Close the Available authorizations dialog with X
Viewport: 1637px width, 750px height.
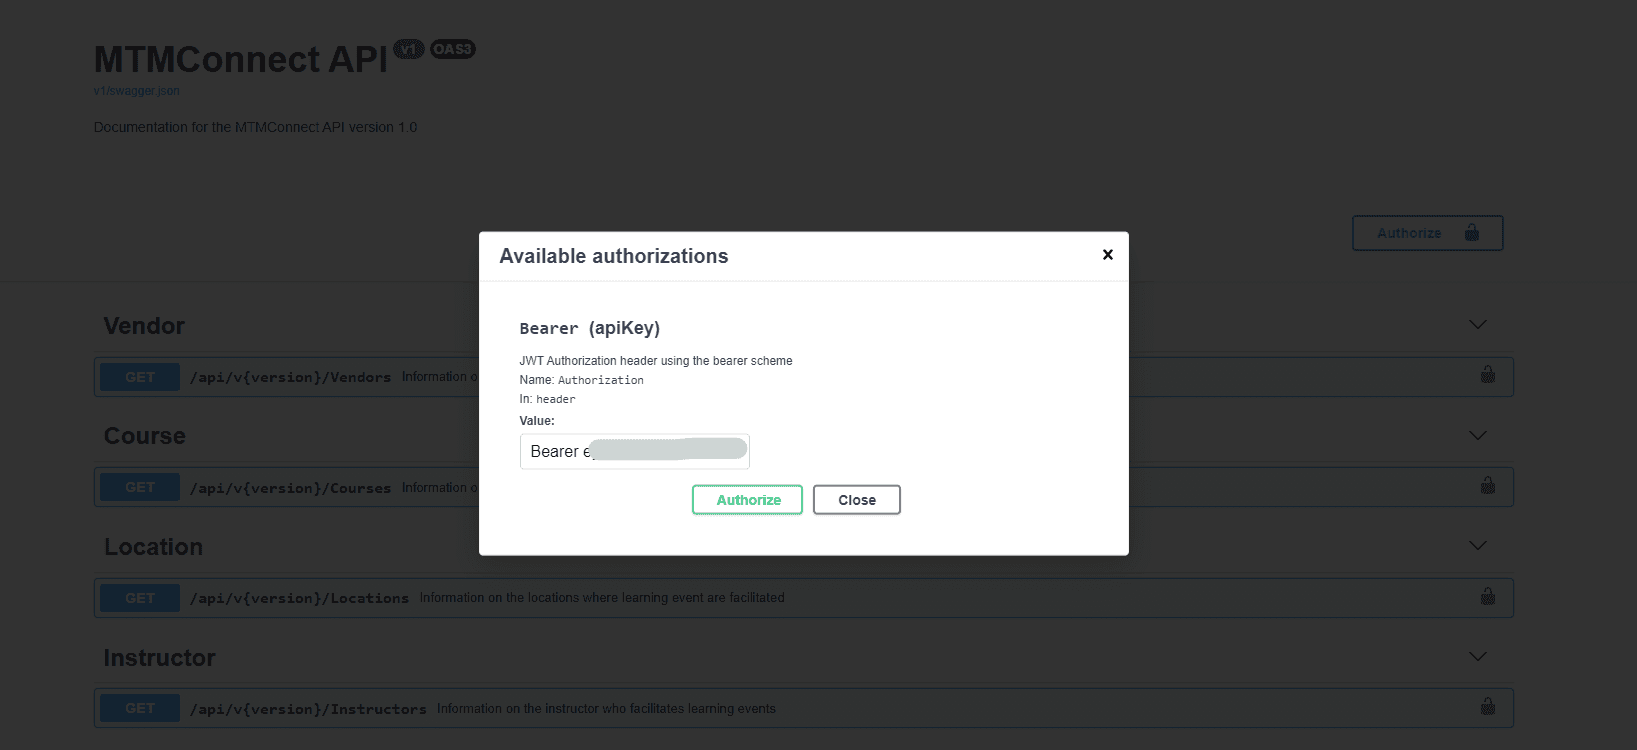pyautogui.click(x=1107, y=255)
